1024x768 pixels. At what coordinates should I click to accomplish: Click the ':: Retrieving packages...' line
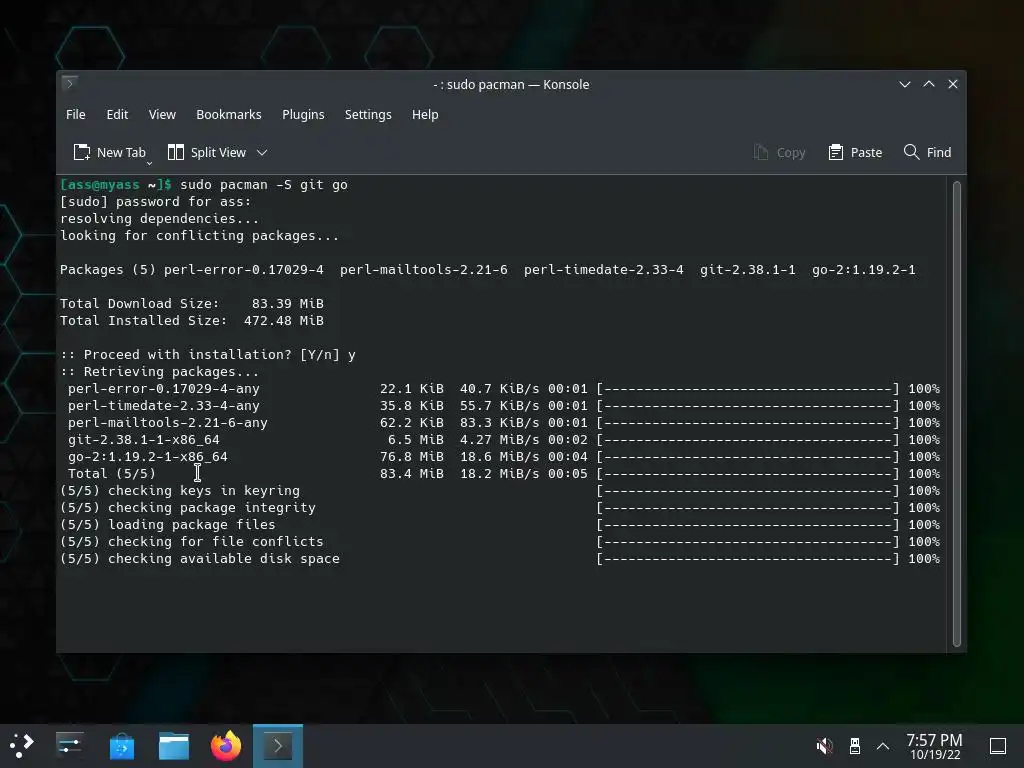[159, 372]
